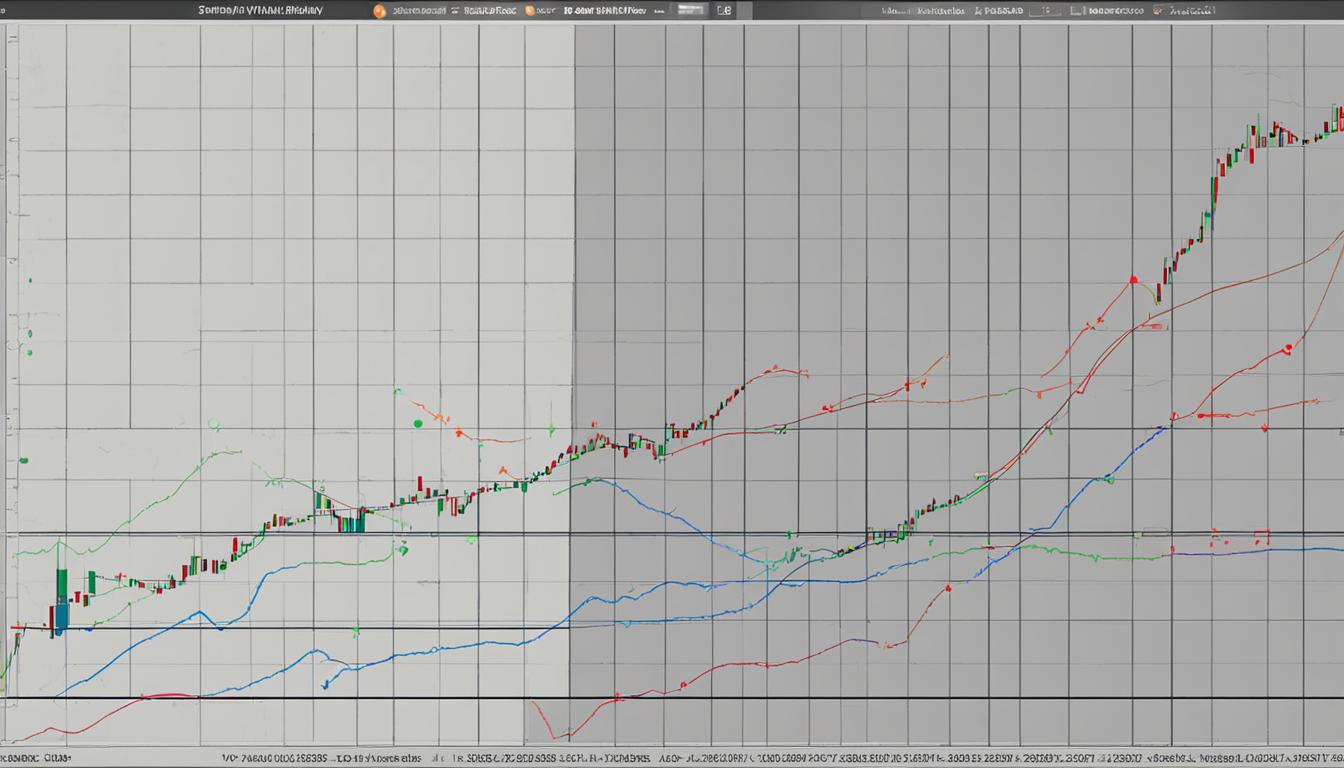Screen dimensions: 1344x768
Task: Toggle the empty checkbox in the right toolbar
Action: pos(1076,11)
